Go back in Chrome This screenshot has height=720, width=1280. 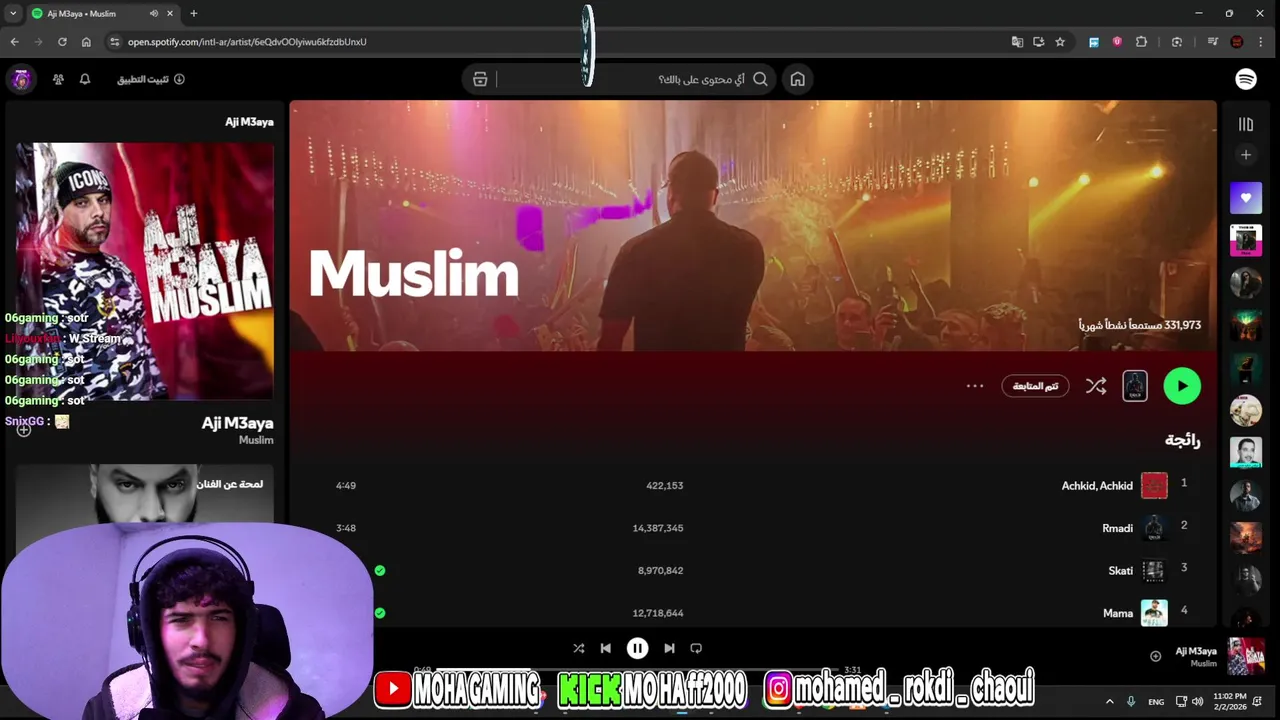coord(14,42)
